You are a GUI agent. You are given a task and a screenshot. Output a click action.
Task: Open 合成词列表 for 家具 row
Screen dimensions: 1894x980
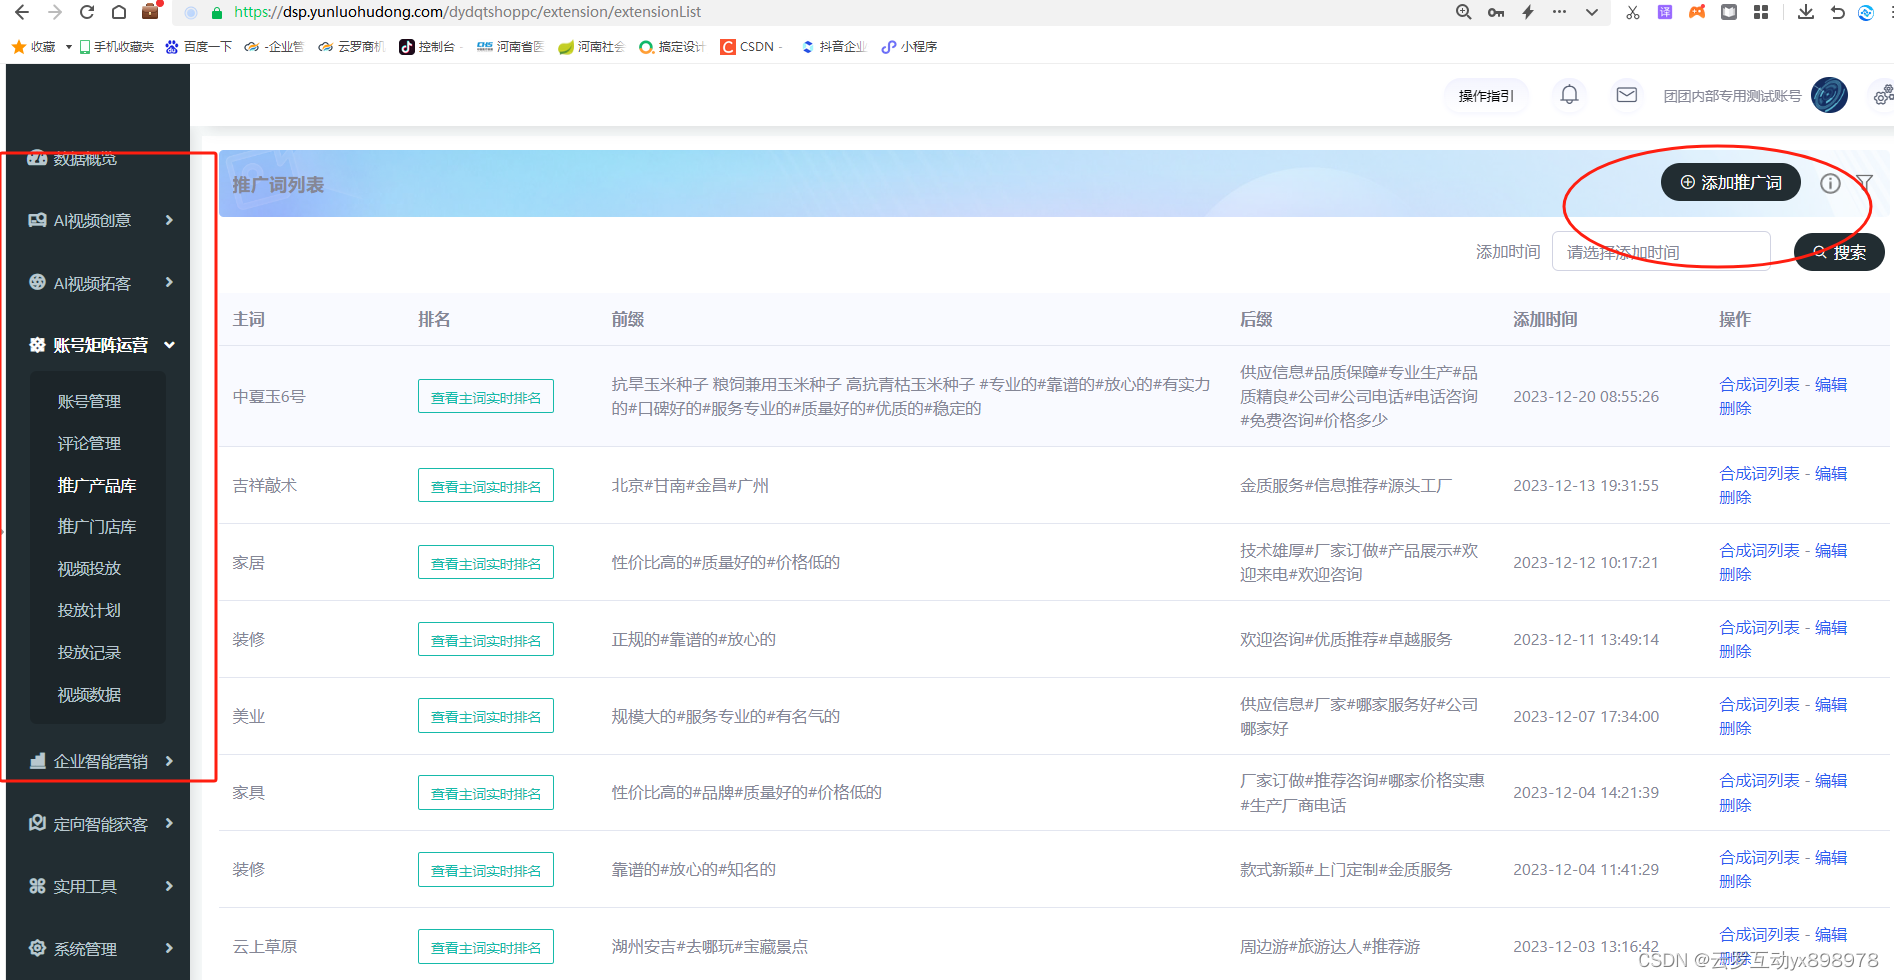pyautogui.click(x=1760, y=780)
